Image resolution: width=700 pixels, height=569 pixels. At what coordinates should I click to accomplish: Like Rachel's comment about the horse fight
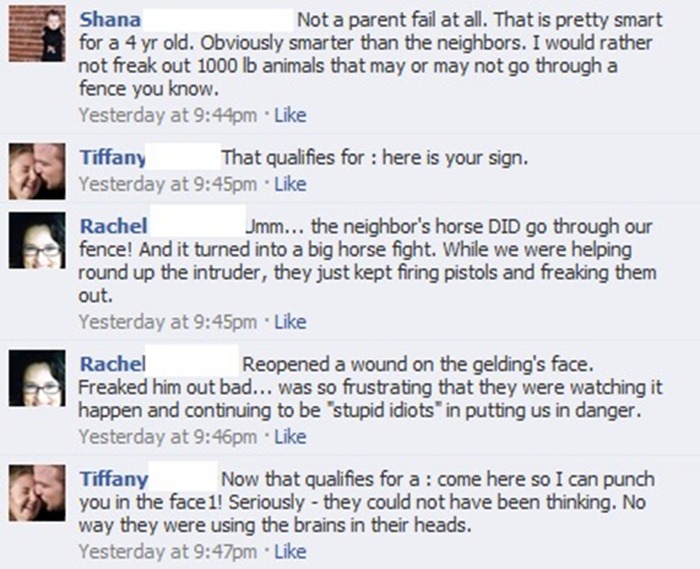[x=289, y=321]
